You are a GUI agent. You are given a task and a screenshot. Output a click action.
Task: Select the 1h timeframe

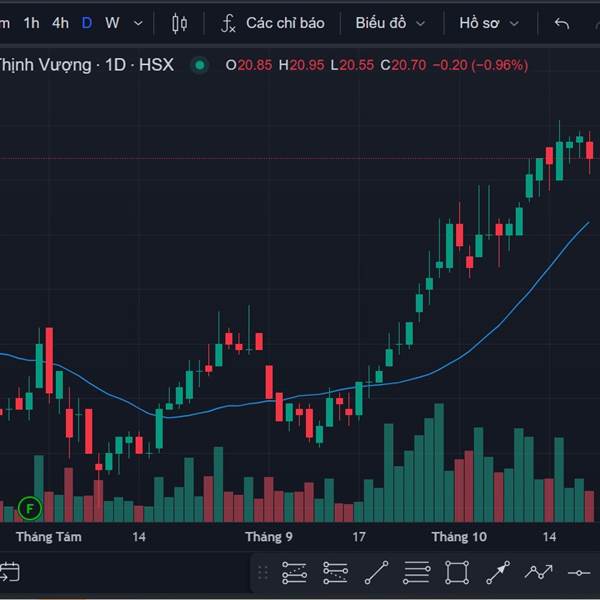click(x=31, y=23)
